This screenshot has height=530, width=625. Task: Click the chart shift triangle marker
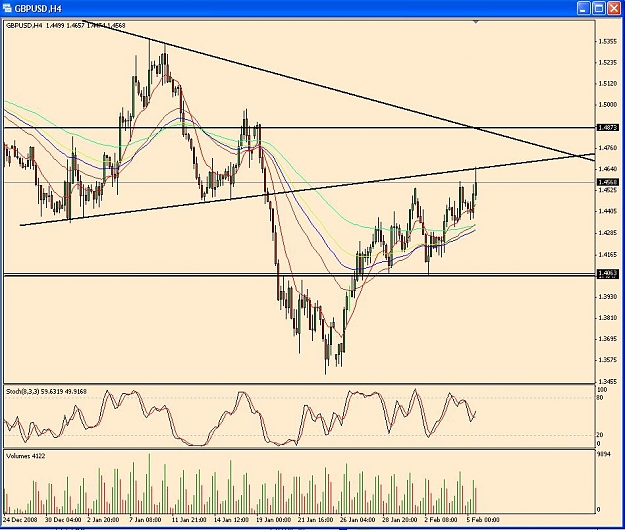476,22
